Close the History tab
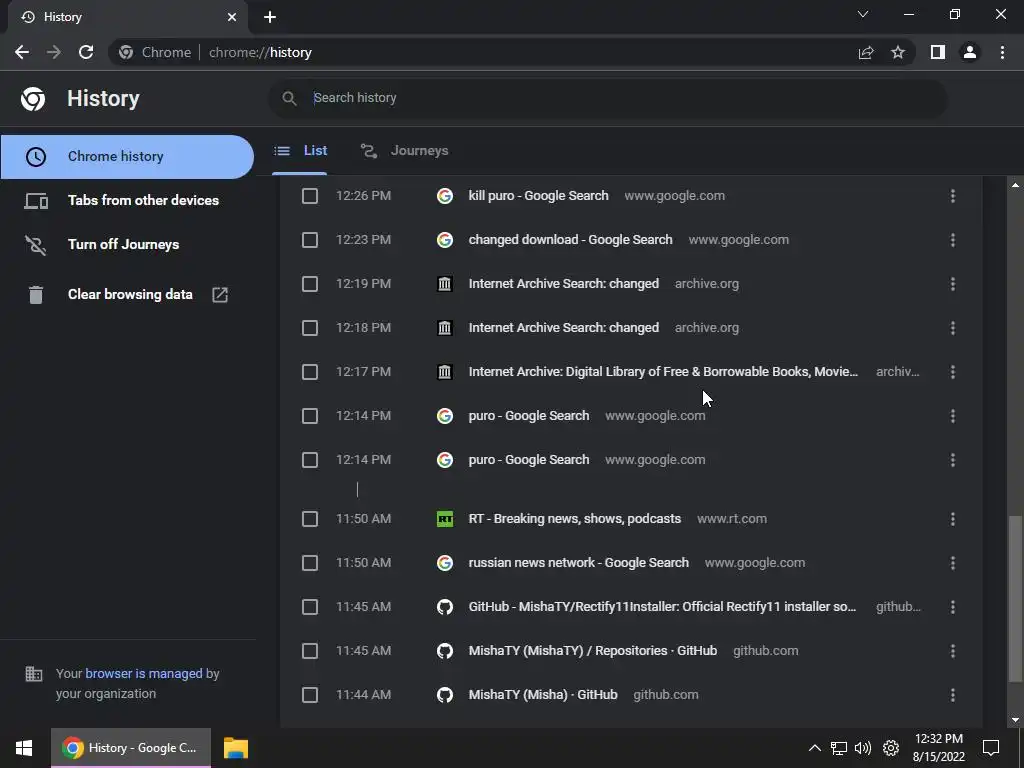The height and width of the screenshot is (768, 1024). click(x=232, y=17)
